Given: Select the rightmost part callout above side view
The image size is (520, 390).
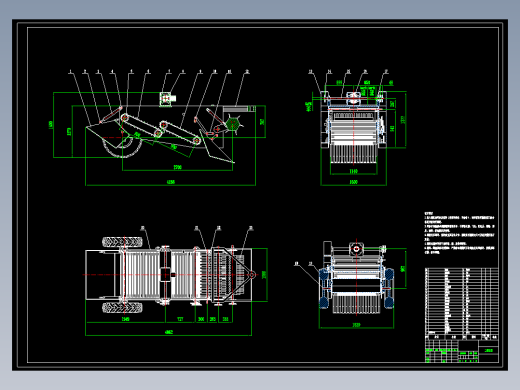Looking at the screenshot, I should (247, 71).
